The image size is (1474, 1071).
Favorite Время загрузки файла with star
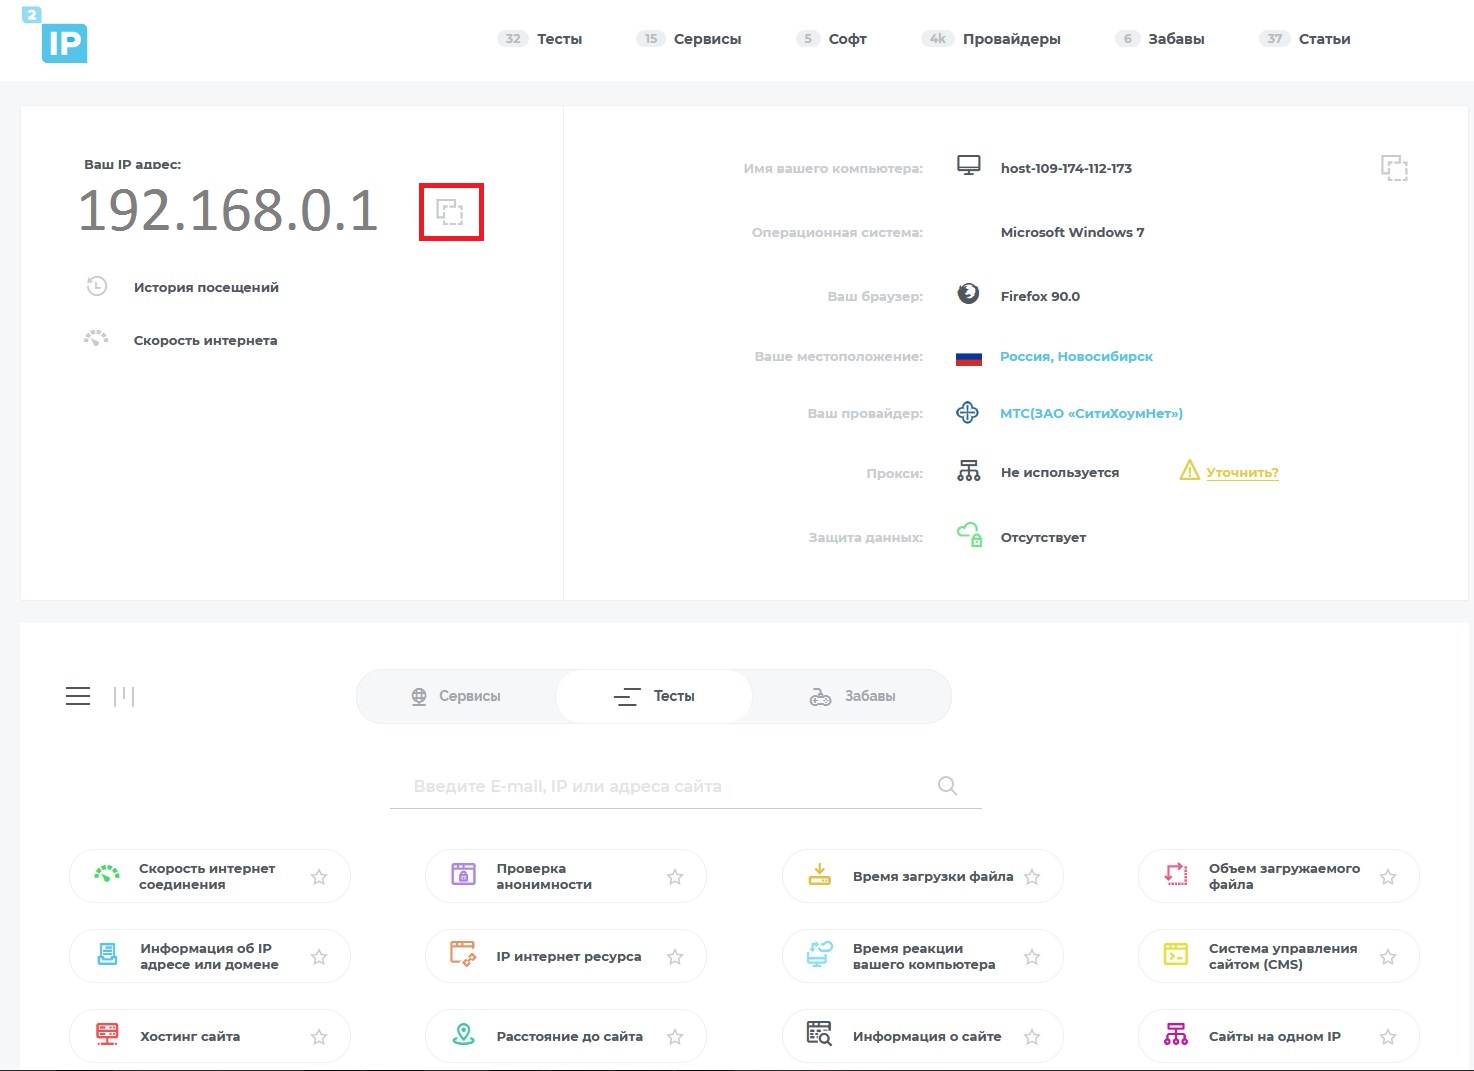tap(1032, 877)
